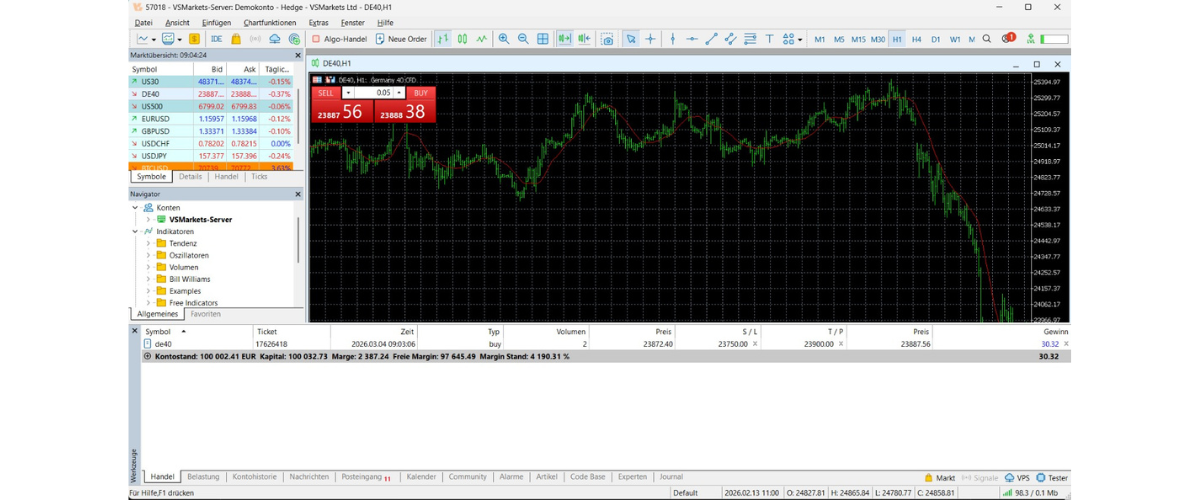Close the de40 position via profit X
Image resolution: width=1200 pixels, height=500 pixels.
[1066, 343]
